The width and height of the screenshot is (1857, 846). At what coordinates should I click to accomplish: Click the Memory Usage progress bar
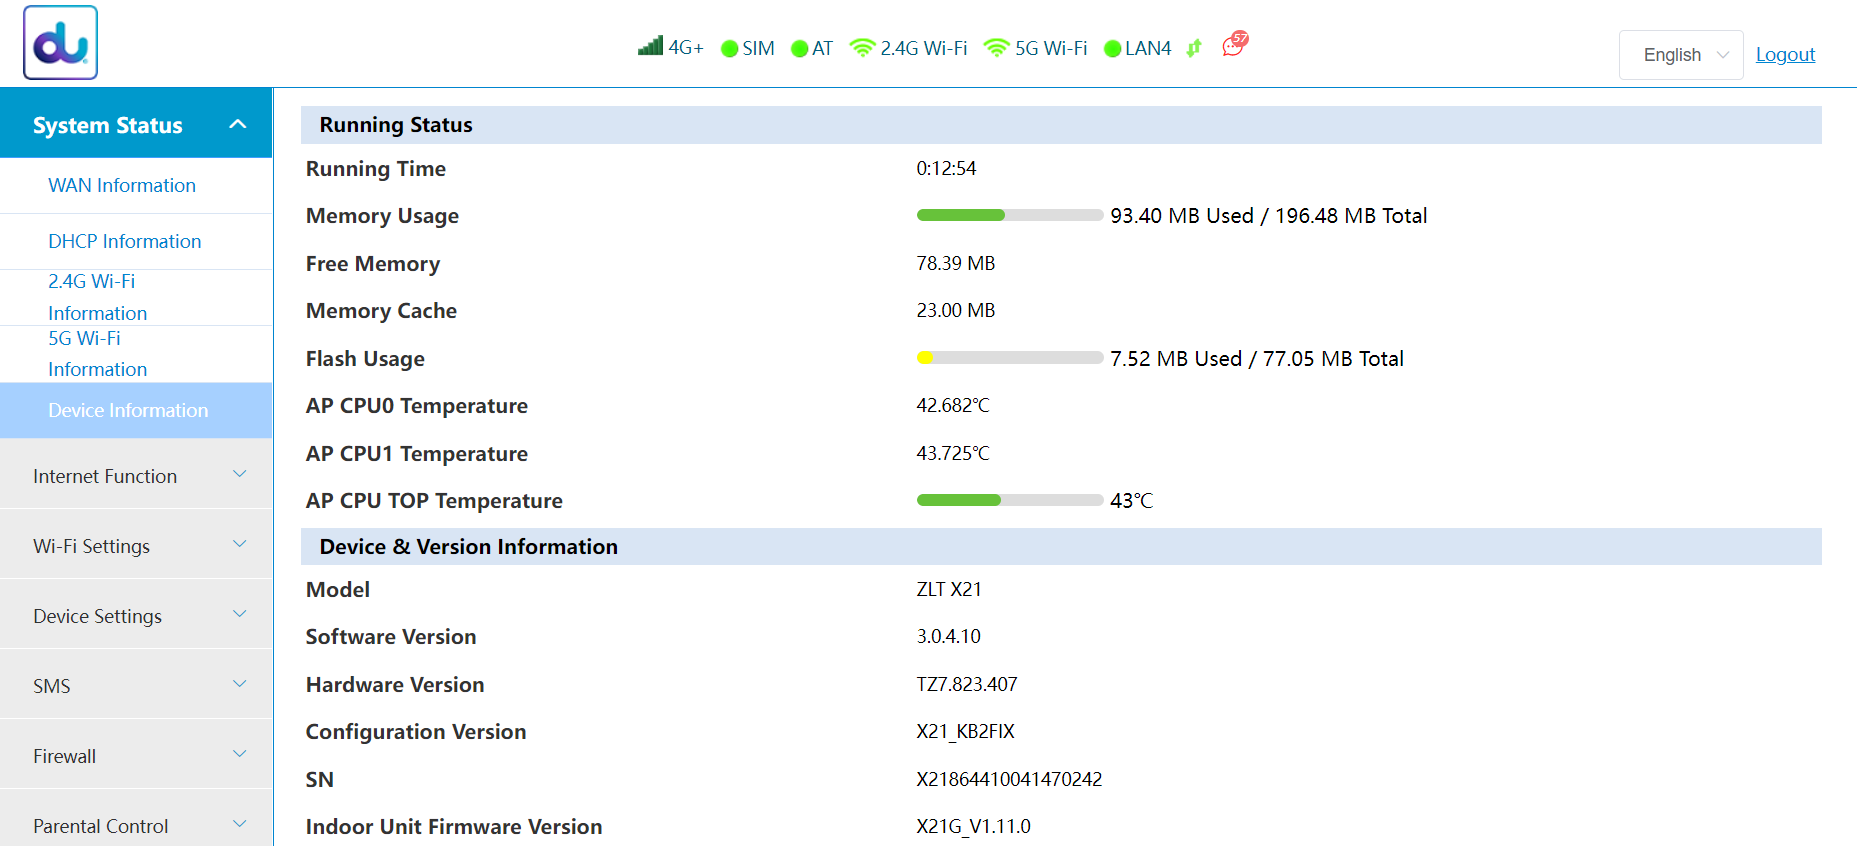[1009, 216]
